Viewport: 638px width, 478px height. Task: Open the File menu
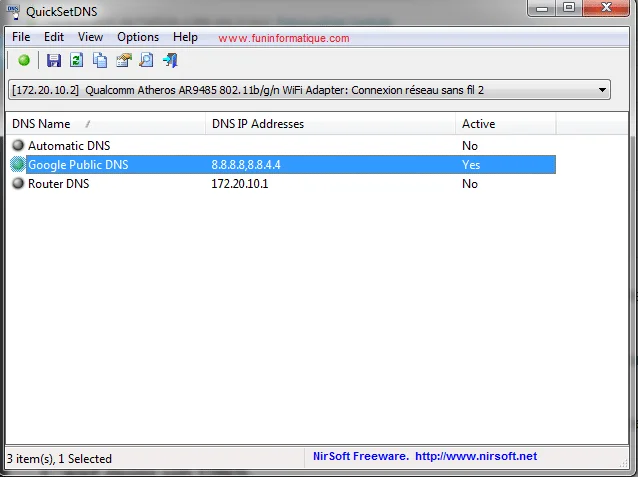tap(21, 37)
